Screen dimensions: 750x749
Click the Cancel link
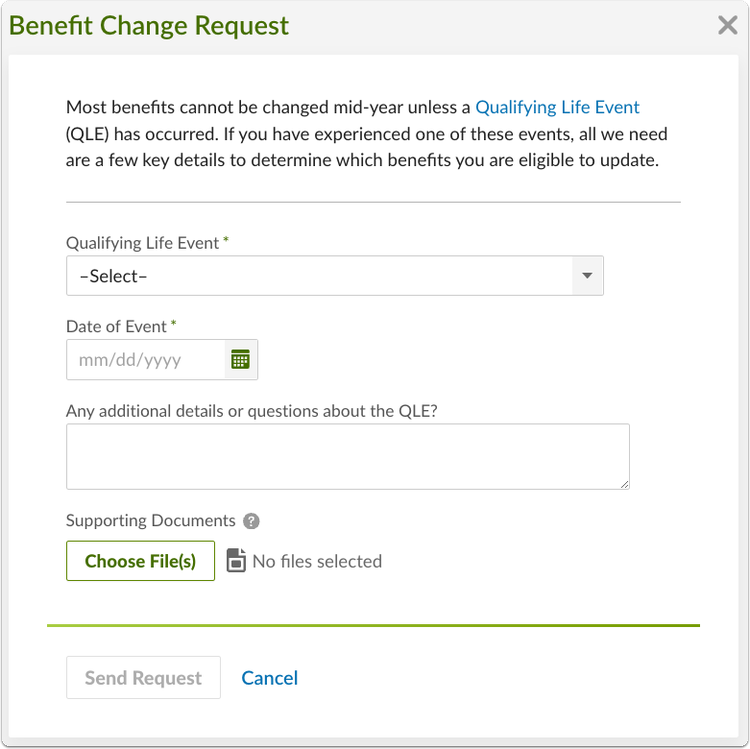point(269,678)
